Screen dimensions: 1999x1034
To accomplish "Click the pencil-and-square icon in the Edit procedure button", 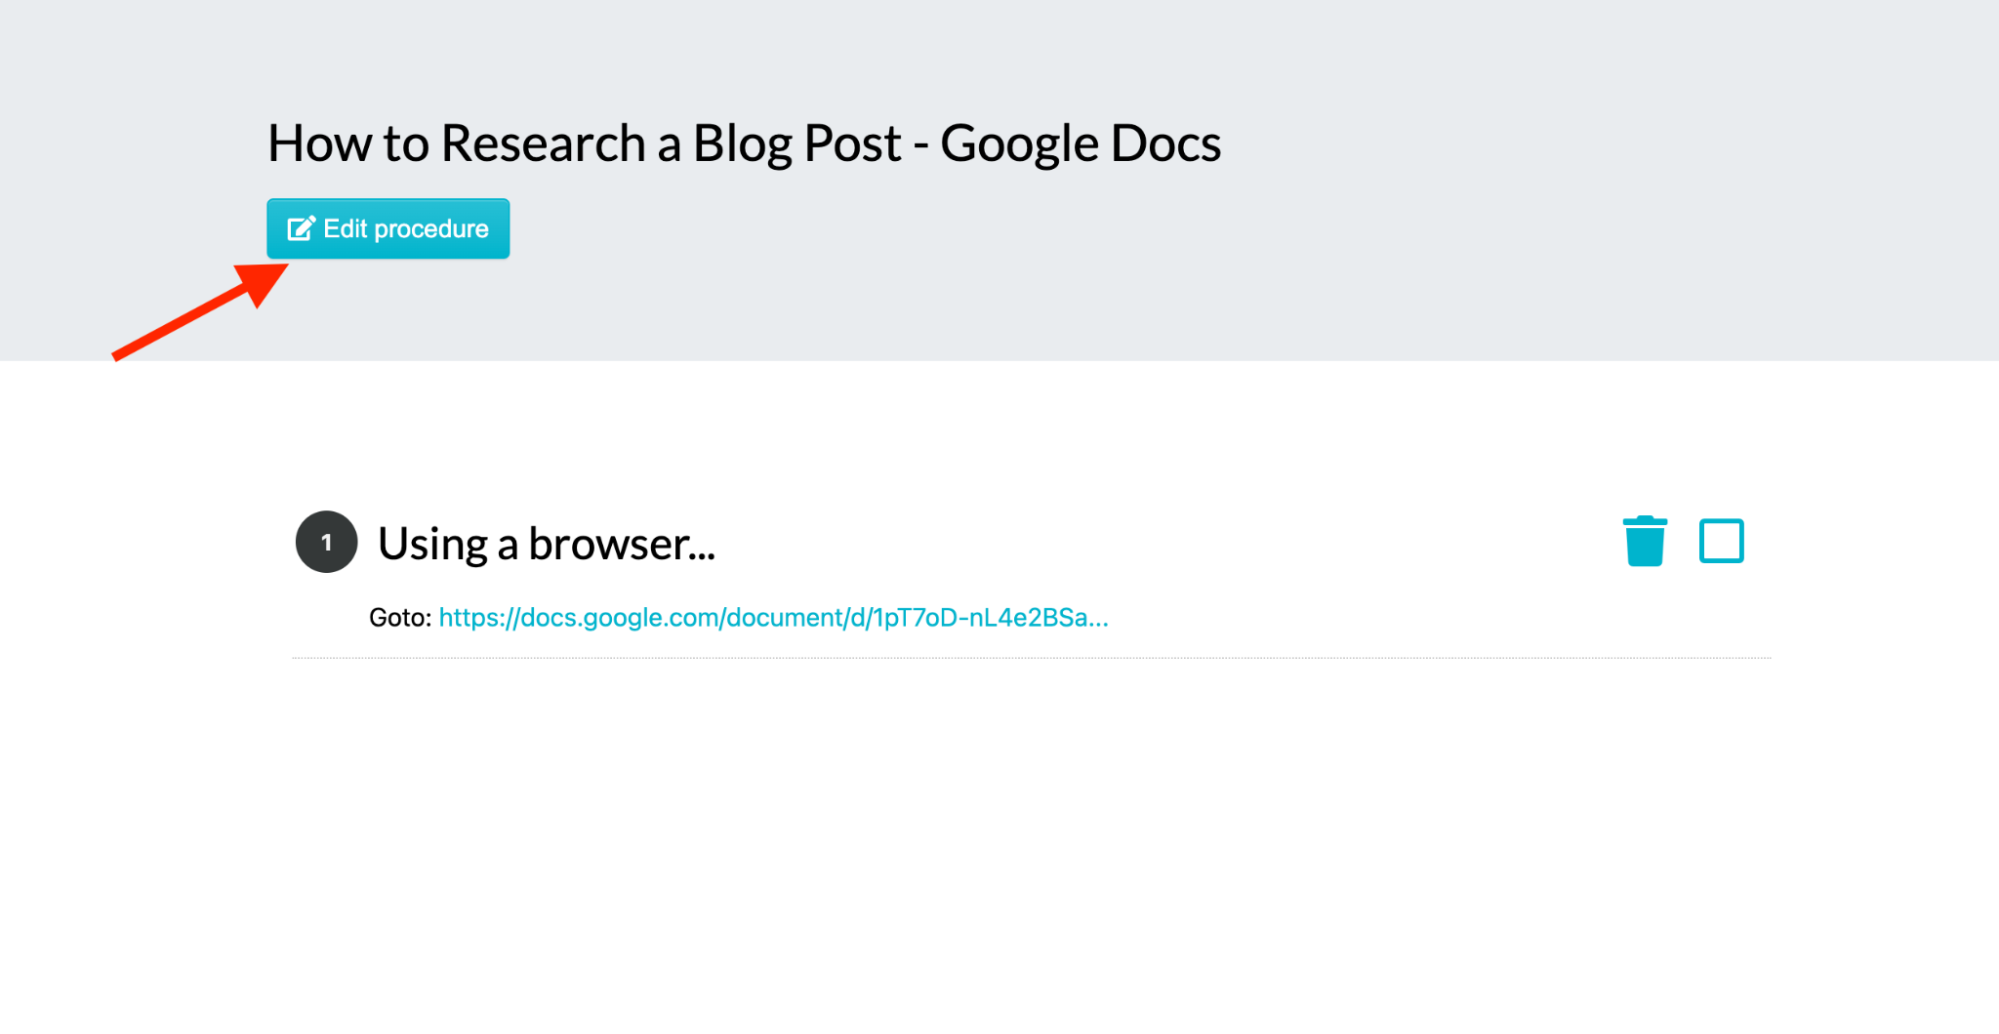I will (301, 229).
